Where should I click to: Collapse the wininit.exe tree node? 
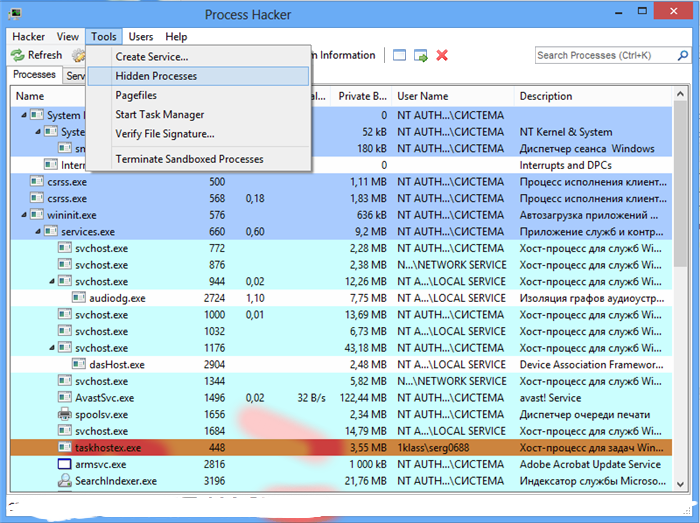[x=24, y=215]
